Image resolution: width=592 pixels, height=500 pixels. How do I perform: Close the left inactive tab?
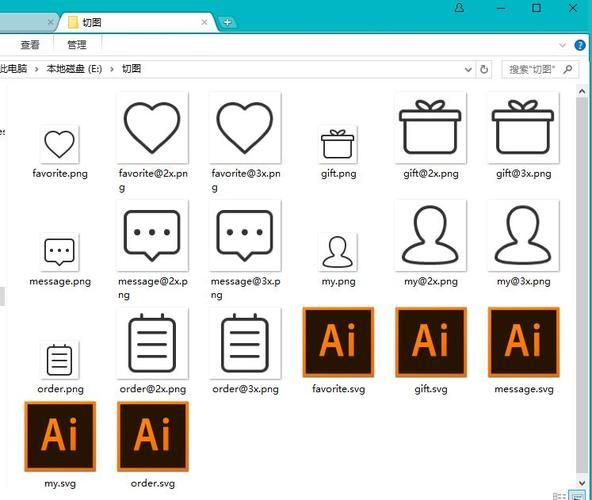click(51, 22)
